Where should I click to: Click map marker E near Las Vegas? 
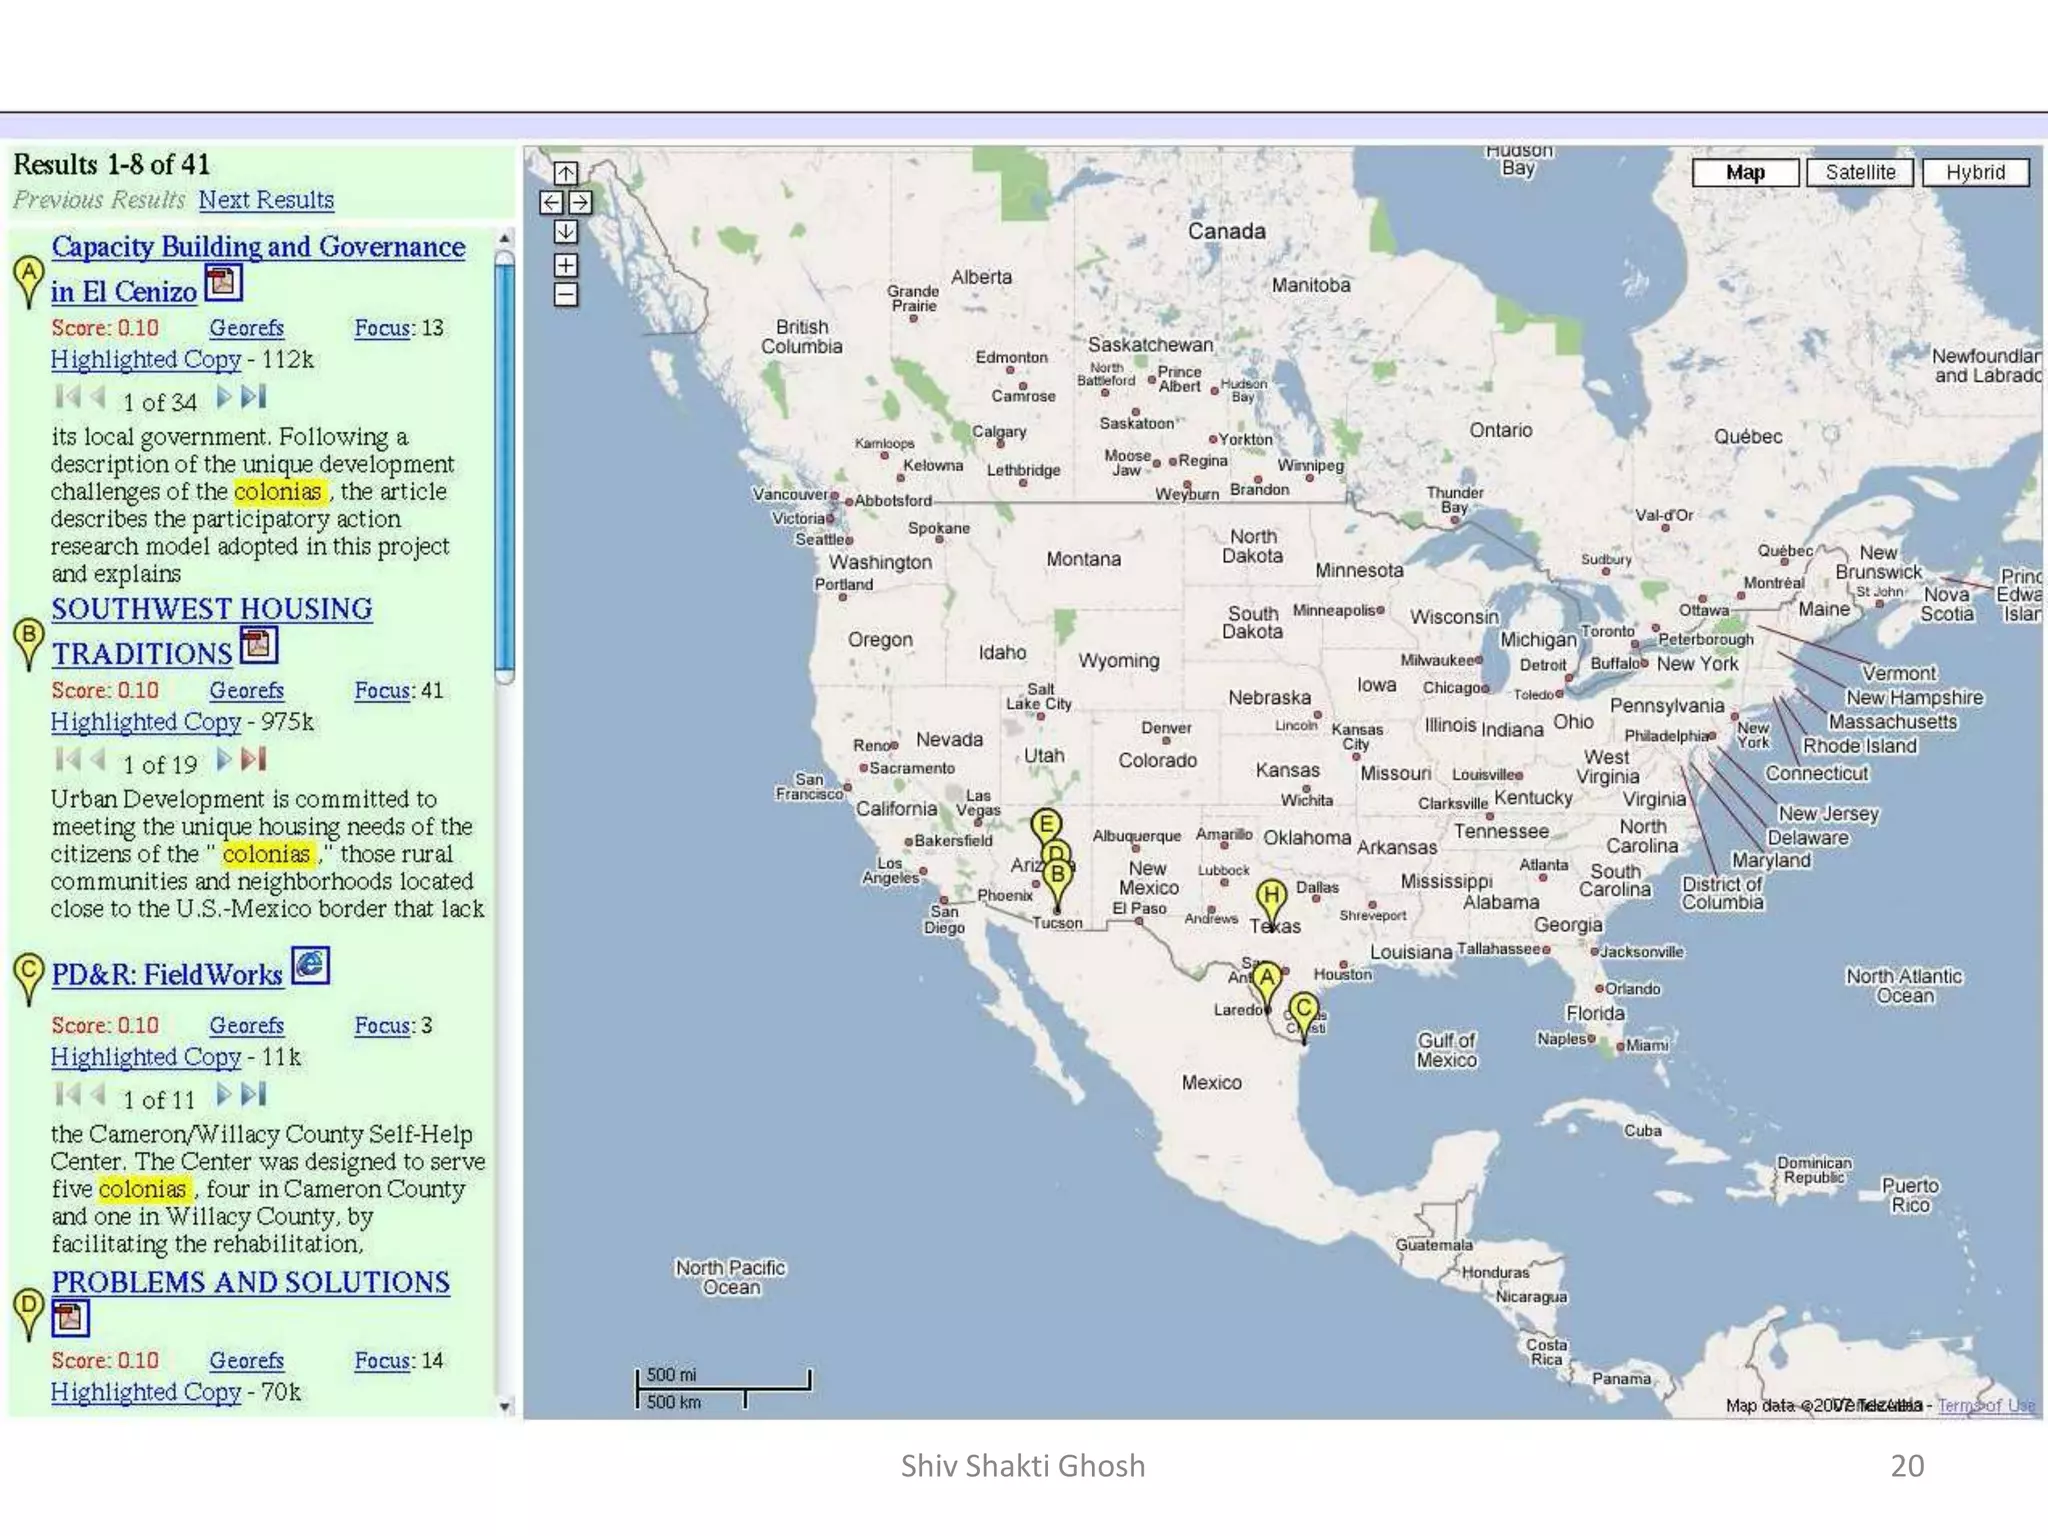[1046, 828]
